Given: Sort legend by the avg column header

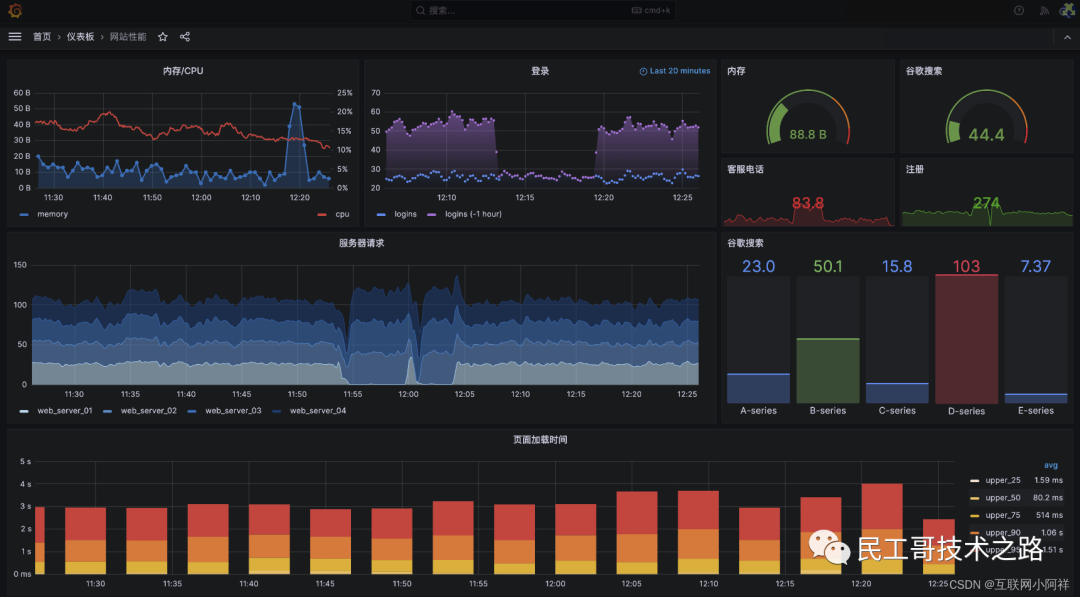Looking at the screenshot, I should click(x=1051, y=465).
